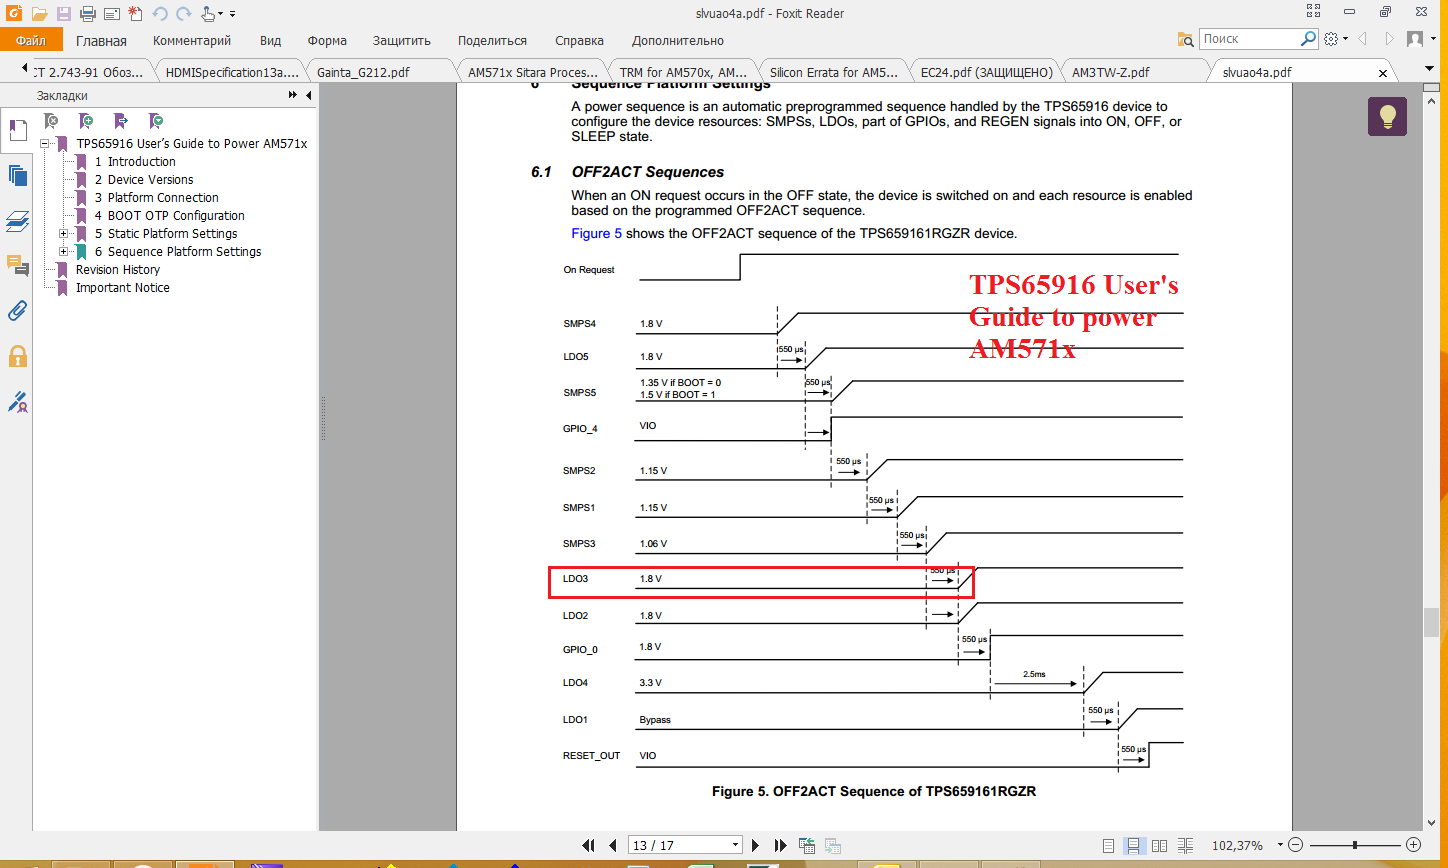
Task: Enable facing two-page view mode
Action: click(x=1159, y=845)
